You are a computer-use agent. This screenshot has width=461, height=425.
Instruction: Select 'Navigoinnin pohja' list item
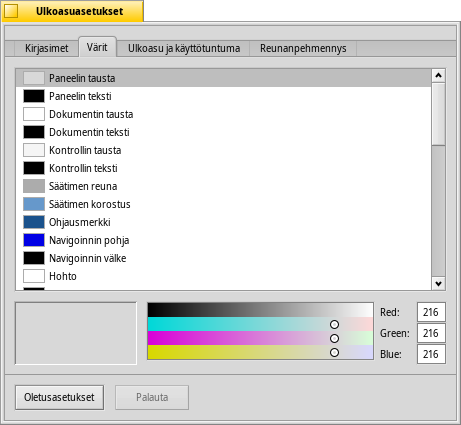coord(223,240)
